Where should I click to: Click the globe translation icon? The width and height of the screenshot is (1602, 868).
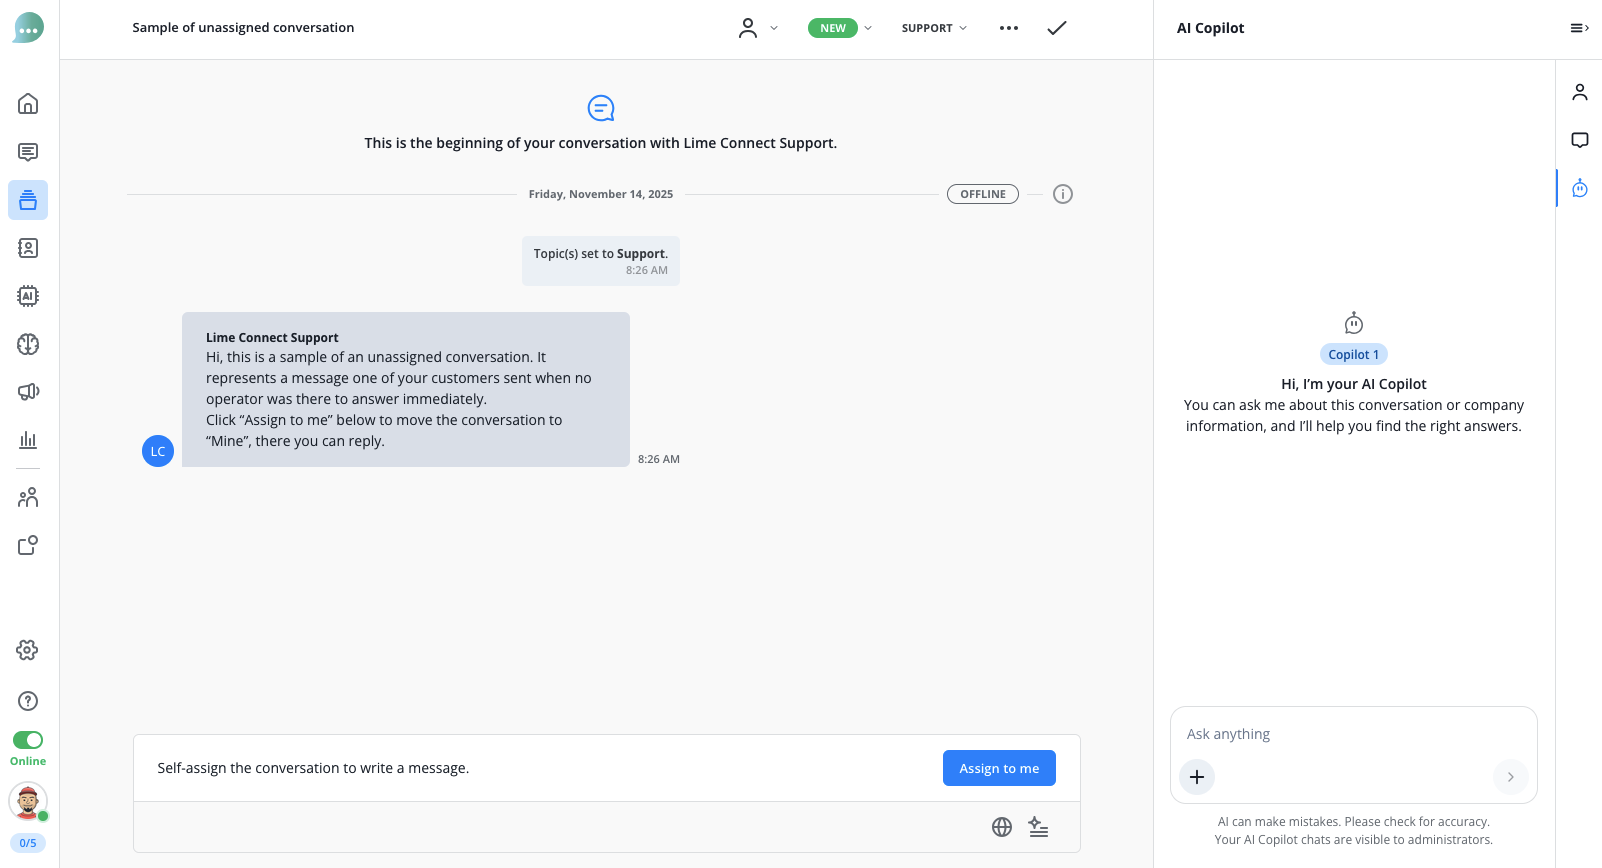[1002, 827]
